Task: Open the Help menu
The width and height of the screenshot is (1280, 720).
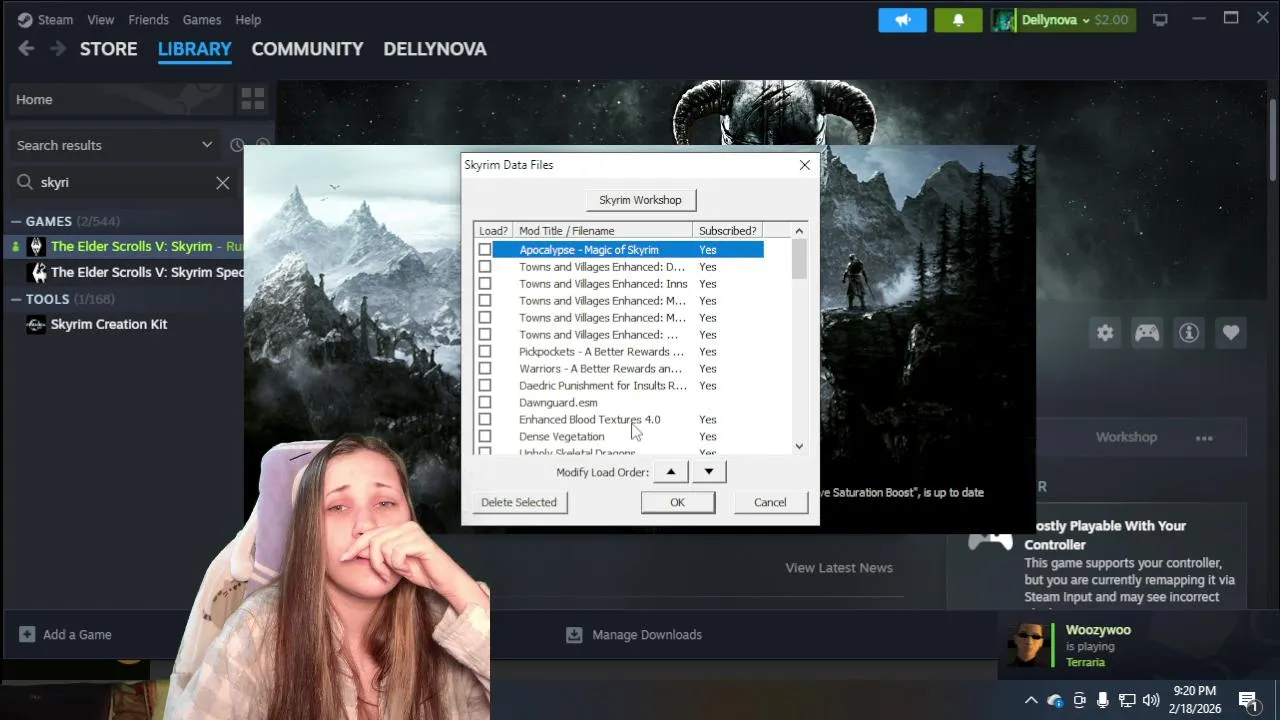Action: tap(248, 19)
